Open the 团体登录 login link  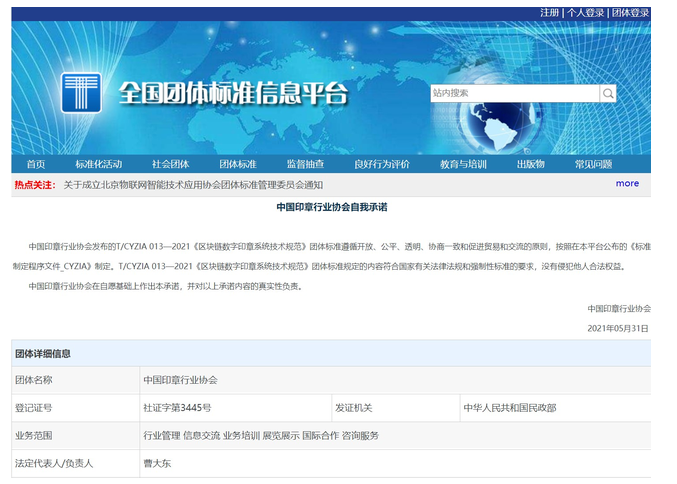[630, 13]
